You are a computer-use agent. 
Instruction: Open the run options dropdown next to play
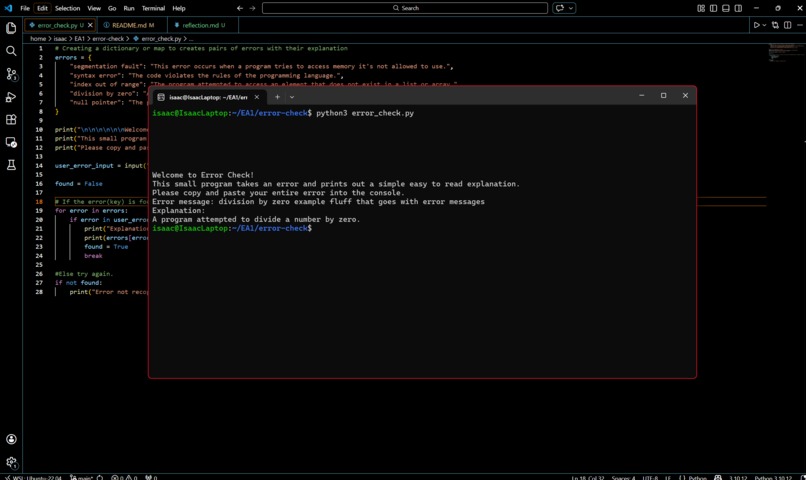(764, 25)
